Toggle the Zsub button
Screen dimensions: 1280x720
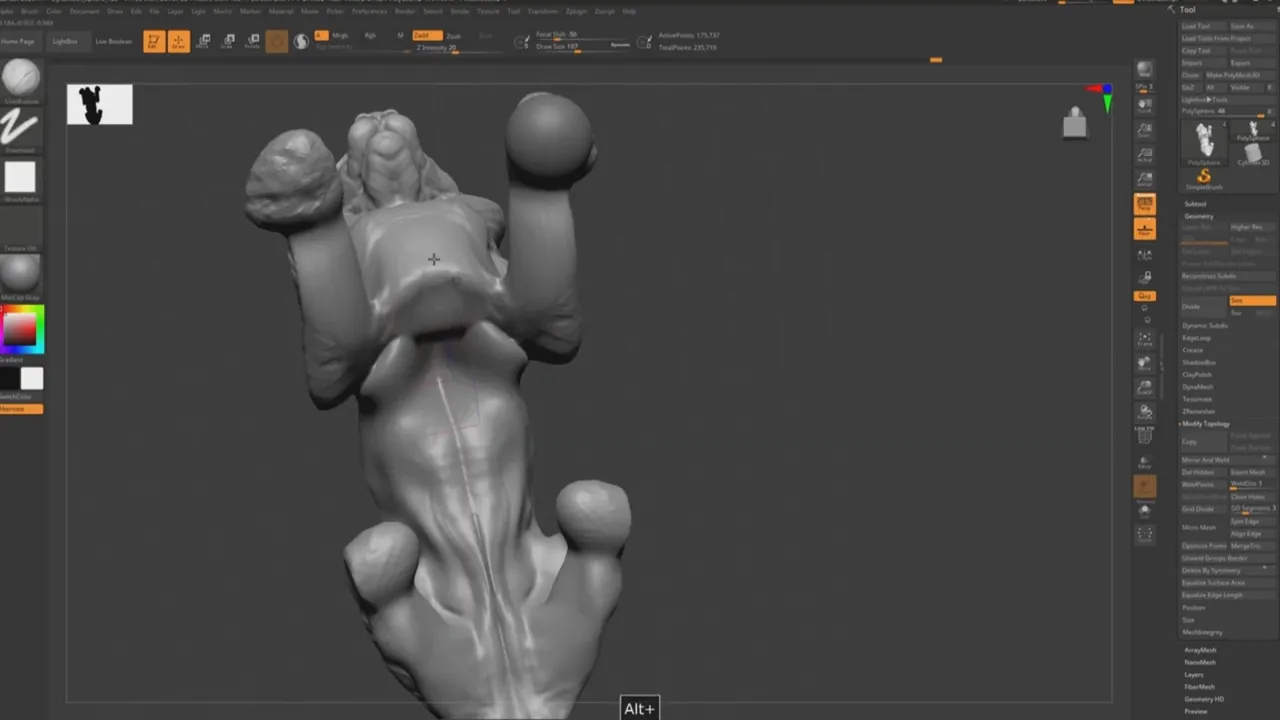pyautogui.click(x=454, y=35)
